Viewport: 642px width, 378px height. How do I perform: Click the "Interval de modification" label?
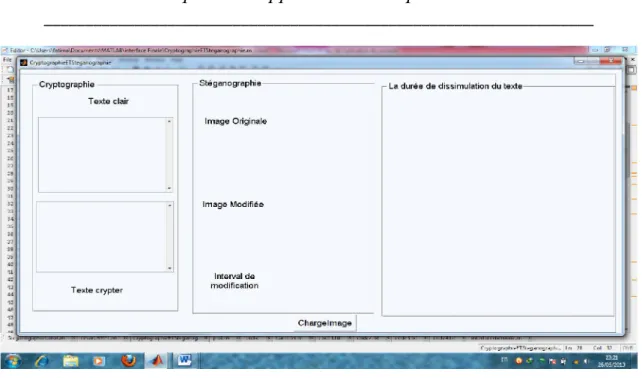235,281
